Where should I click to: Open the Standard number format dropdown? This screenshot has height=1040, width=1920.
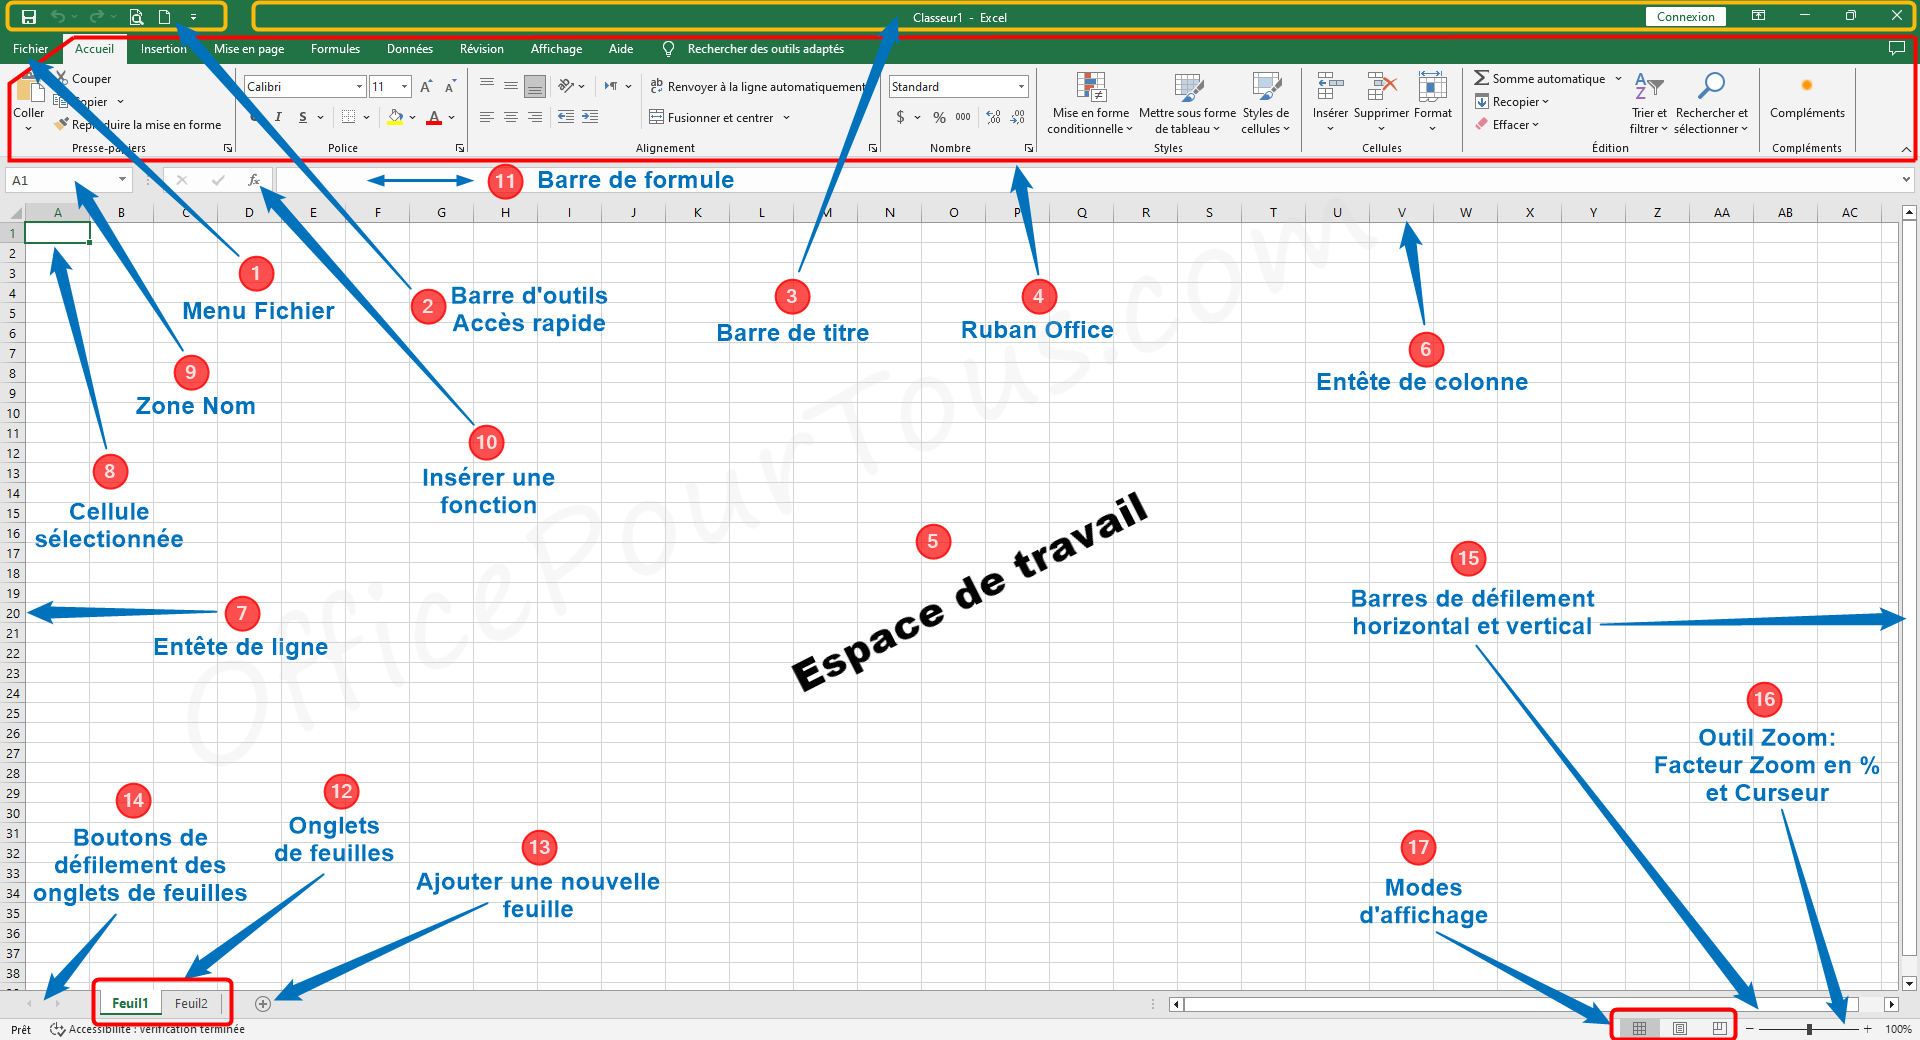tap(1021, 87)
